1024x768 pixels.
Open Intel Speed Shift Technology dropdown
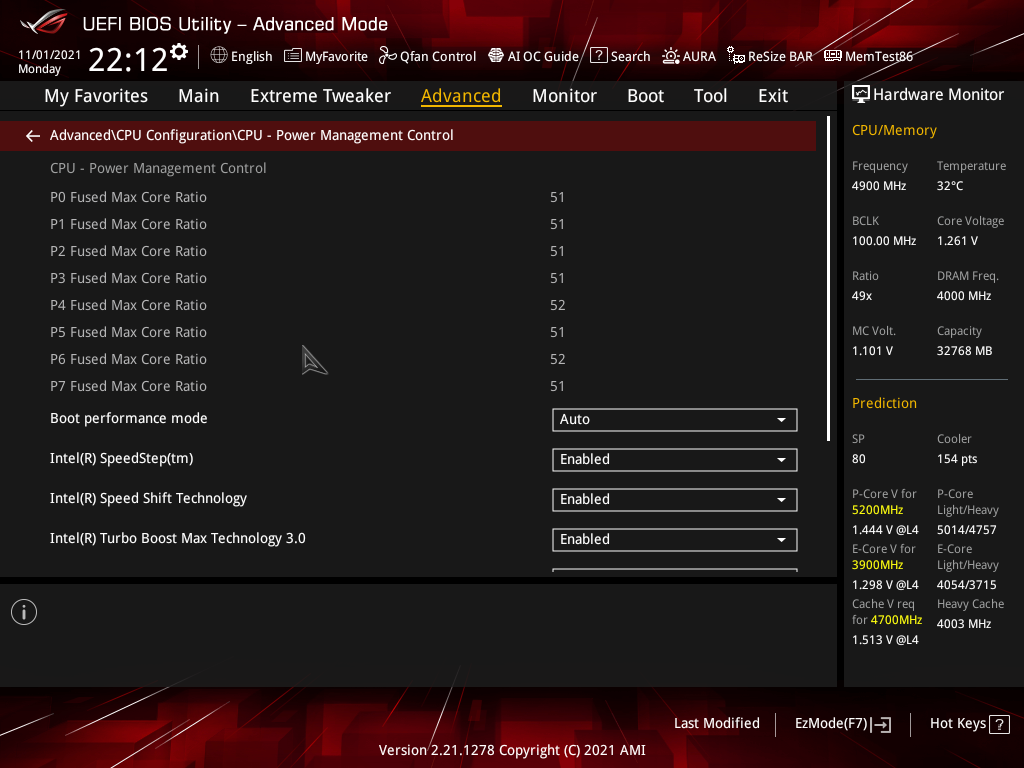click(x=675, y=499)
